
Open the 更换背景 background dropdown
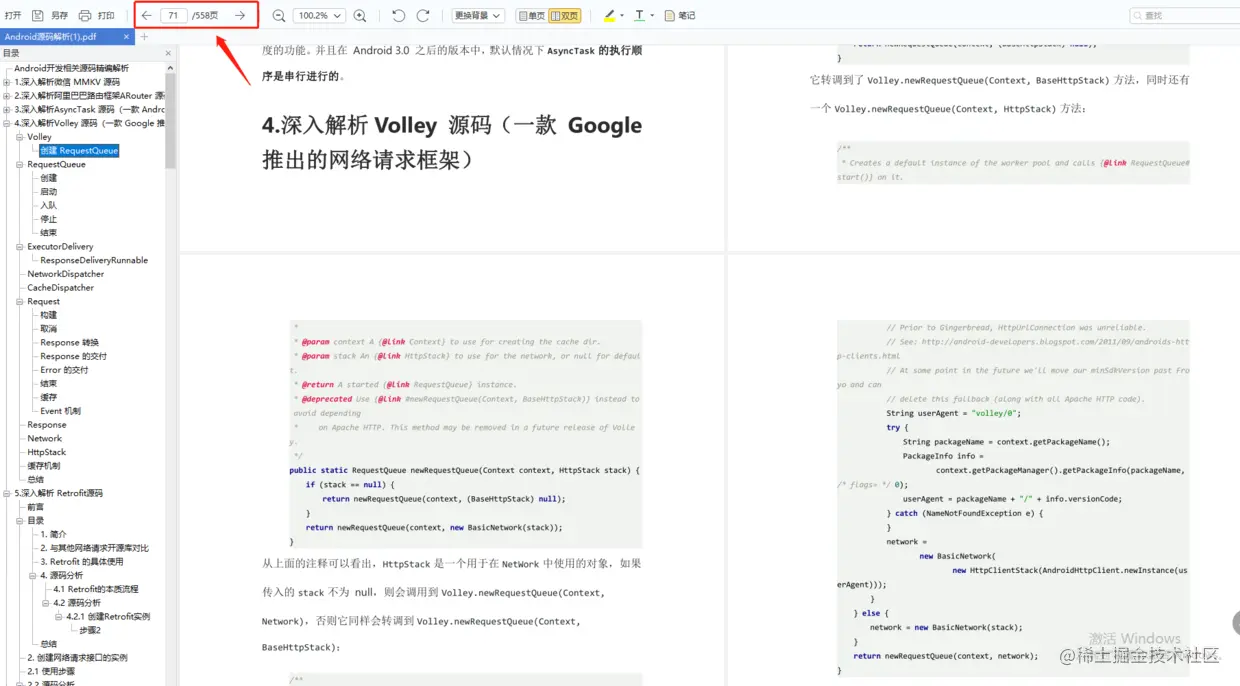pos(477,16)
